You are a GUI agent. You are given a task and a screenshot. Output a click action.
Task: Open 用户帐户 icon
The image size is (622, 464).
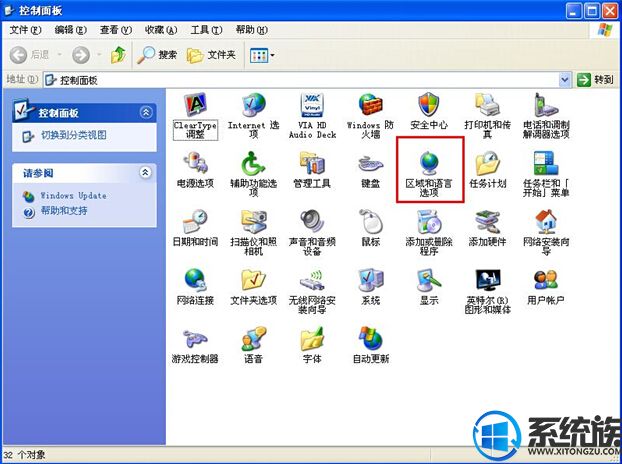click(x=546, y=280)
